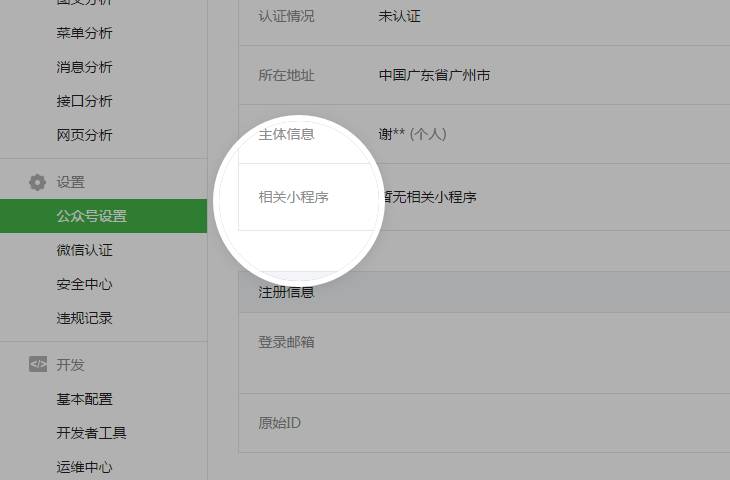Select the highlighted 公众号设置 item
This screenshot has height=480, width=730.
click(x=91, y=216)
